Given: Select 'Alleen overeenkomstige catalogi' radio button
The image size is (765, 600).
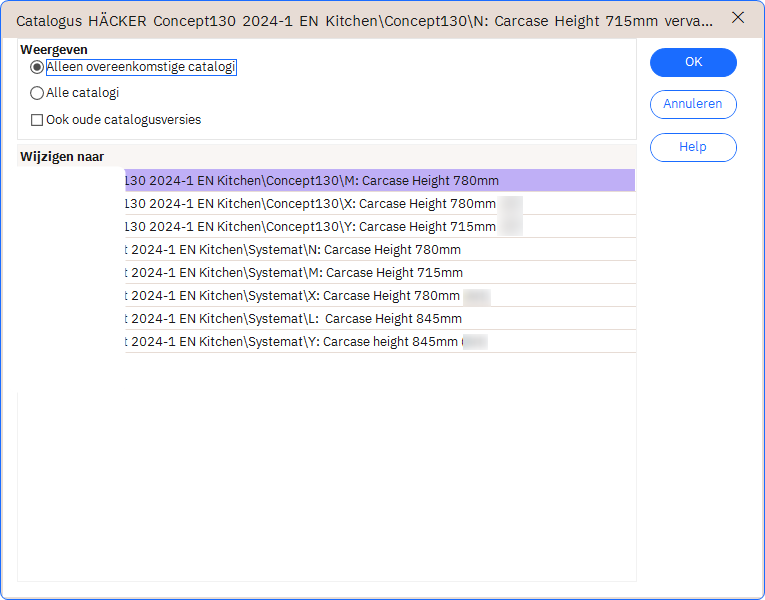Looking at the screenshot, I should click(37, 68).
